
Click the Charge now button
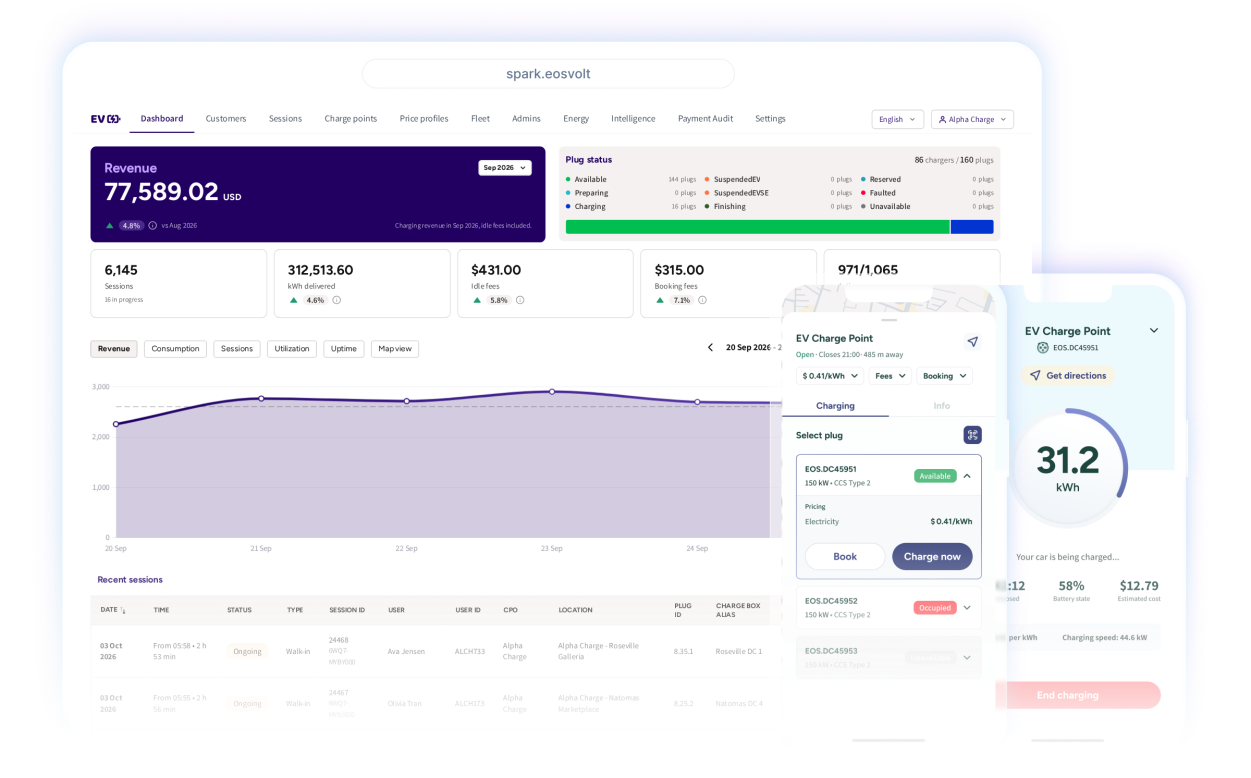[x=932, y=557]
